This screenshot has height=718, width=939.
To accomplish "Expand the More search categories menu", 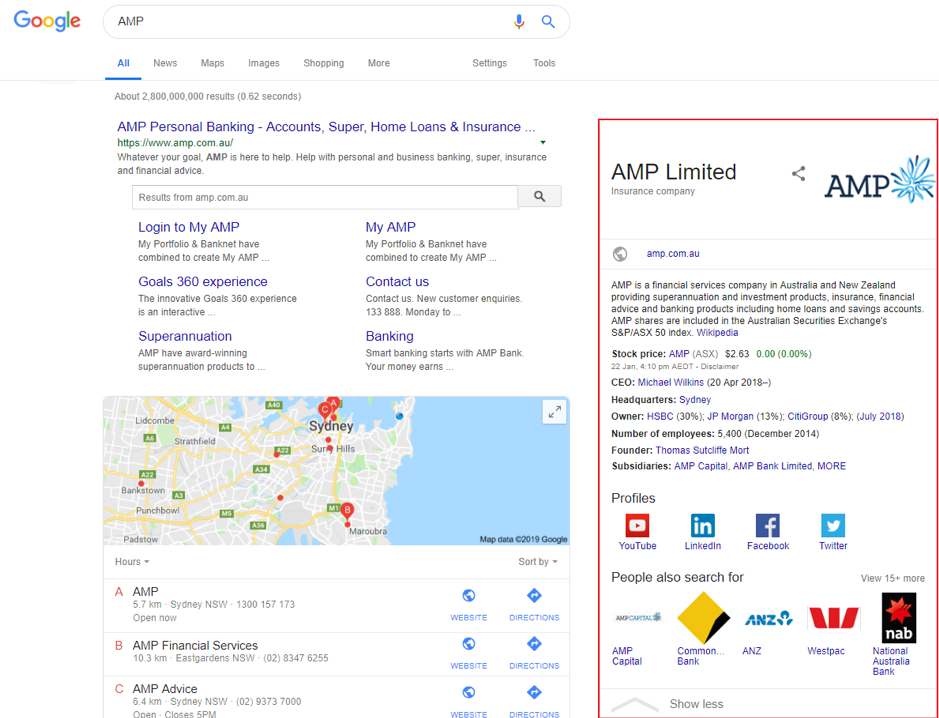I will pyautogui.click(x=378, y=63).
